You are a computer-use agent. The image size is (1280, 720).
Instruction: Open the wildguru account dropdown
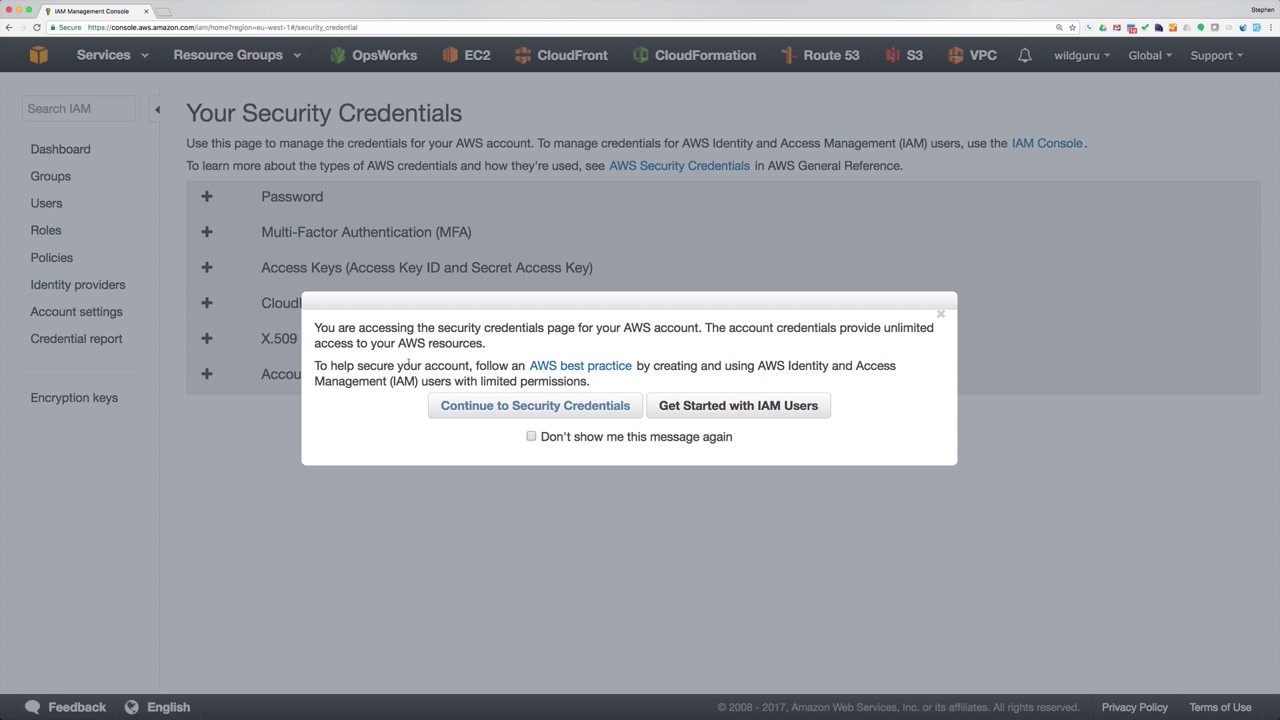1082,55
